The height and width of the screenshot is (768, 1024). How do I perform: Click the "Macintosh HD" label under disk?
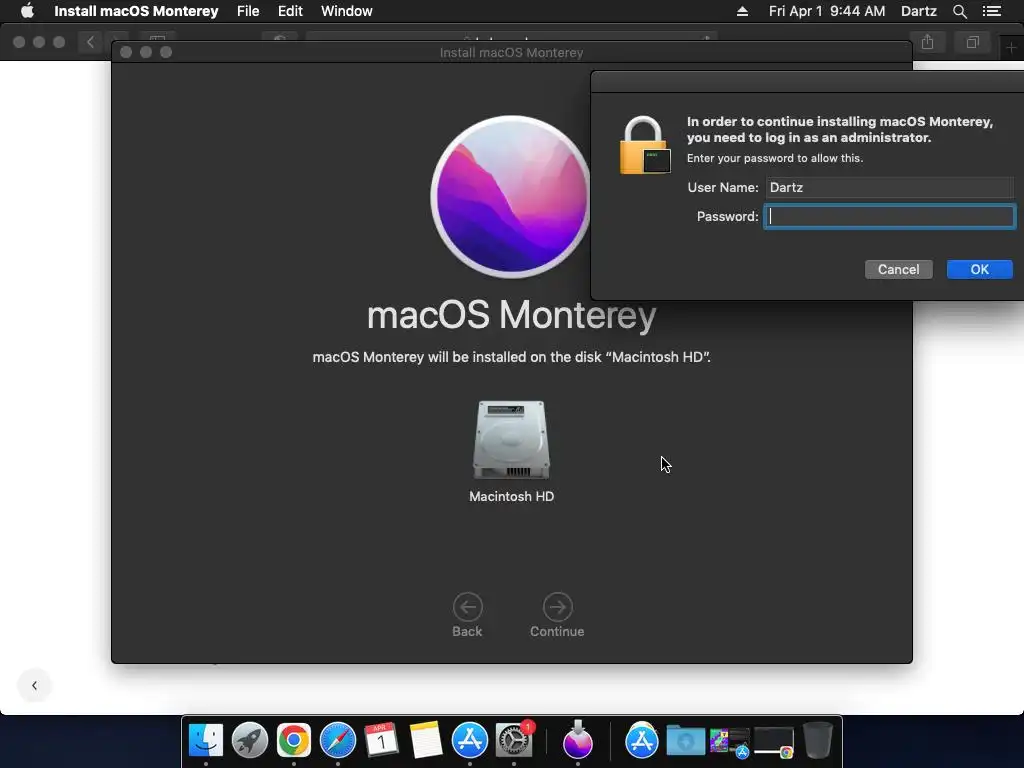[511, 496]
